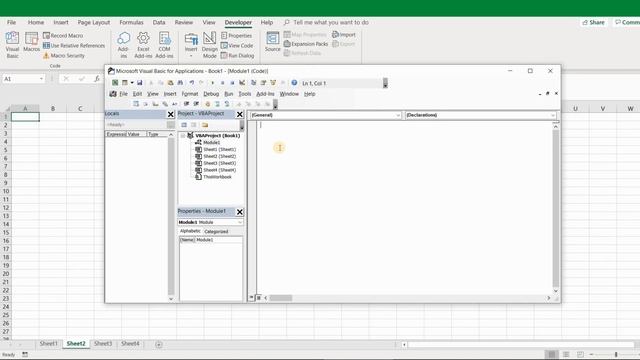Close the Project Explorer panel
Screen dimensions: 640x360
click(240, 114)
